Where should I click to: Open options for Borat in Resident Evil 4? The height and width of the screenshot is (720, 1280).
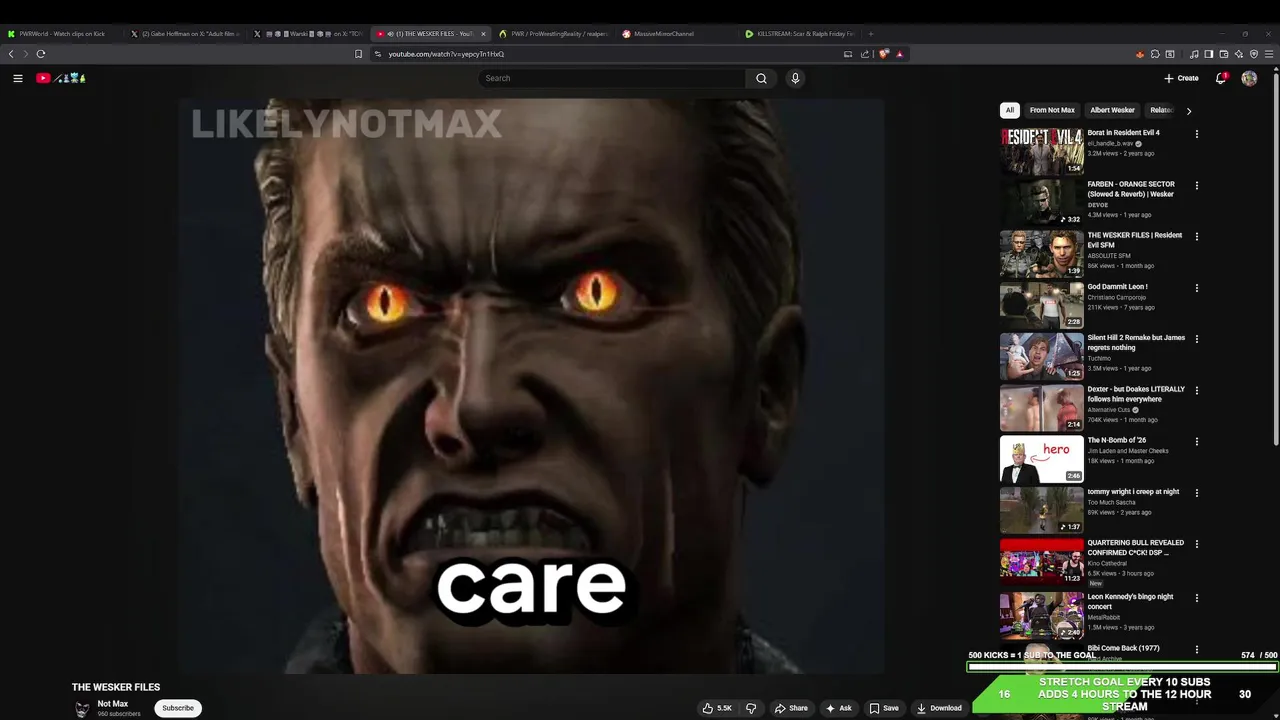click(1196, 134)
